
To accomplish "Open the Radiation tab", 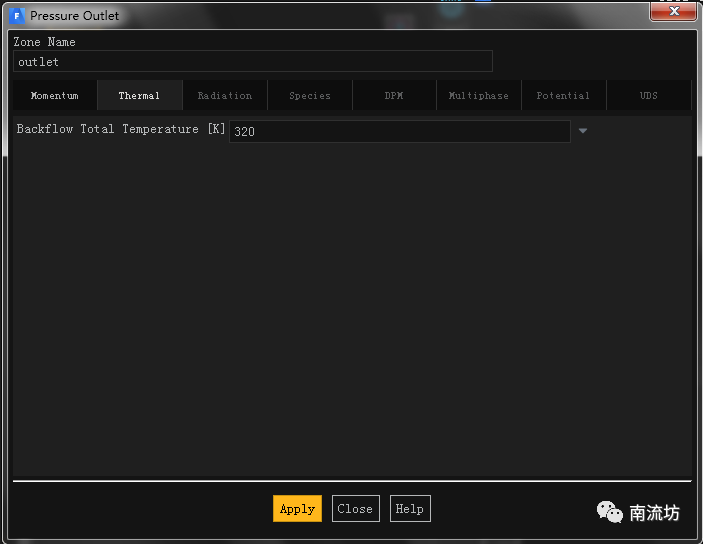I will tap(225, 96).
